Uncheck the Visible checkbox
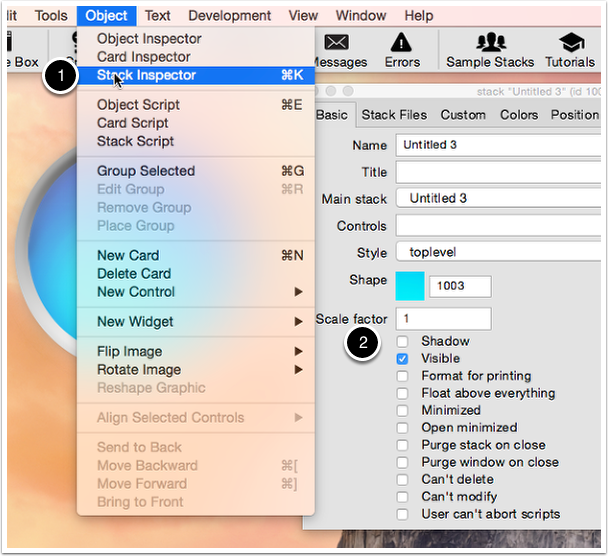Image resolution: width=608 pixels, height=556 pixels. pyautogui.click(x=402, y=359)
